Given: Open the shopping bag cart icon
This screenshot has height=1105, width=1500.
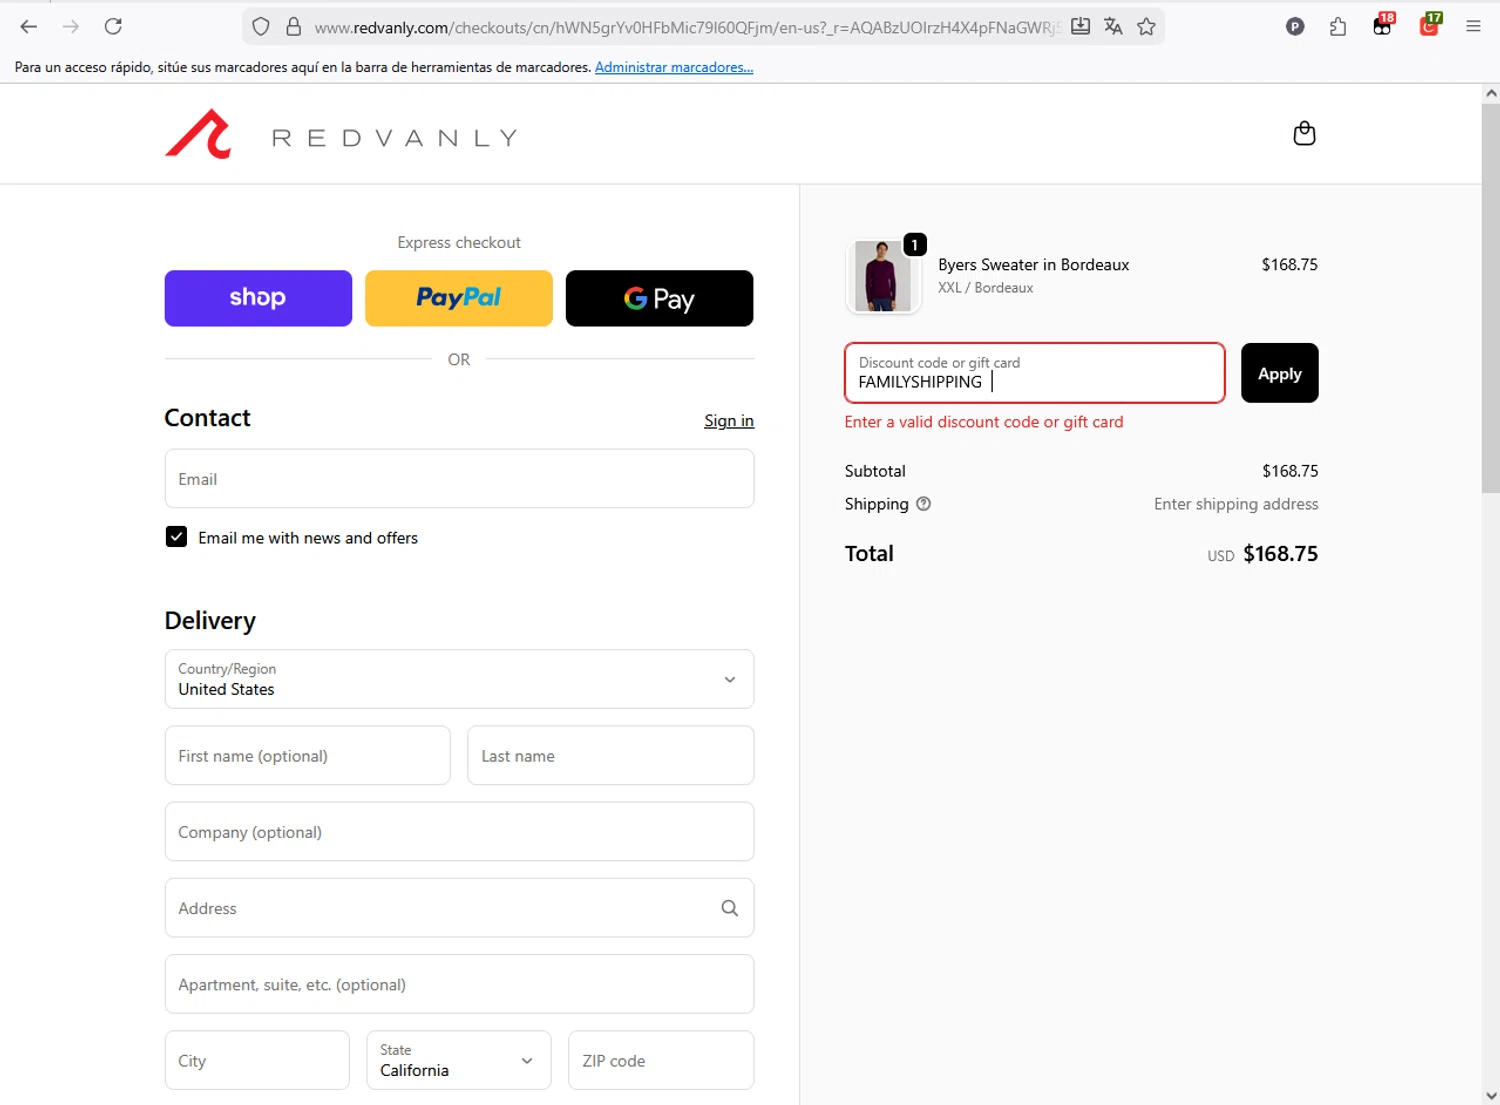Looking at the screenshot, I should point(1304,133).
